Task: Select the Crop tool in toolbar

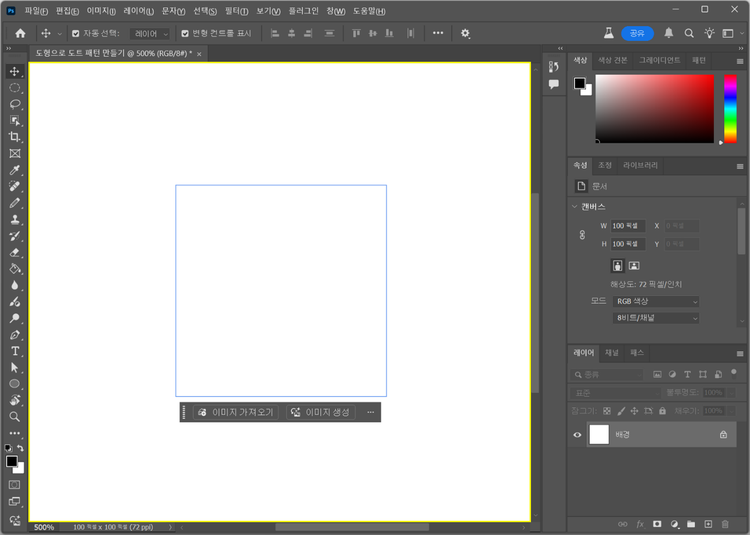Action: (x=15, y=137)
